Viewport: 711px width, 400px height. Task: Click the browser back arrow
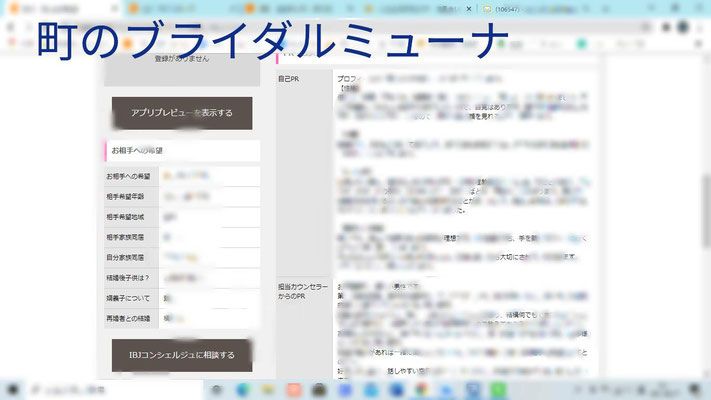point(11,27)
